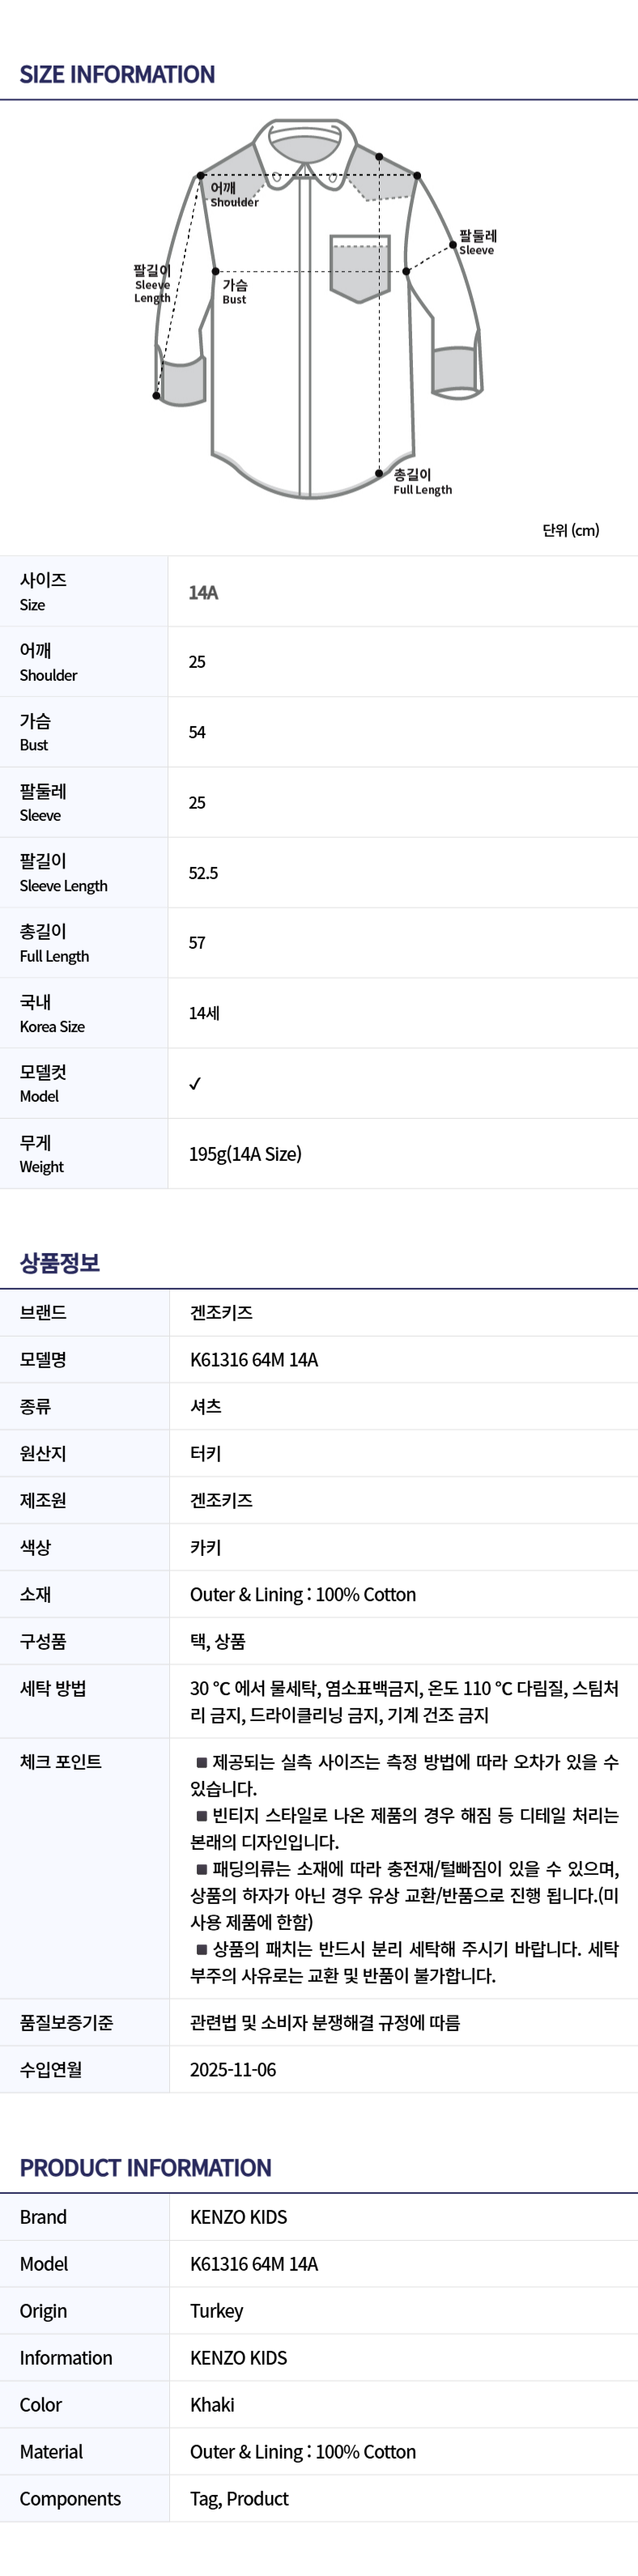Screen dimensions: 638x2576
Task: Click the Full Length label on the diagram
Action: click(421, 482)
